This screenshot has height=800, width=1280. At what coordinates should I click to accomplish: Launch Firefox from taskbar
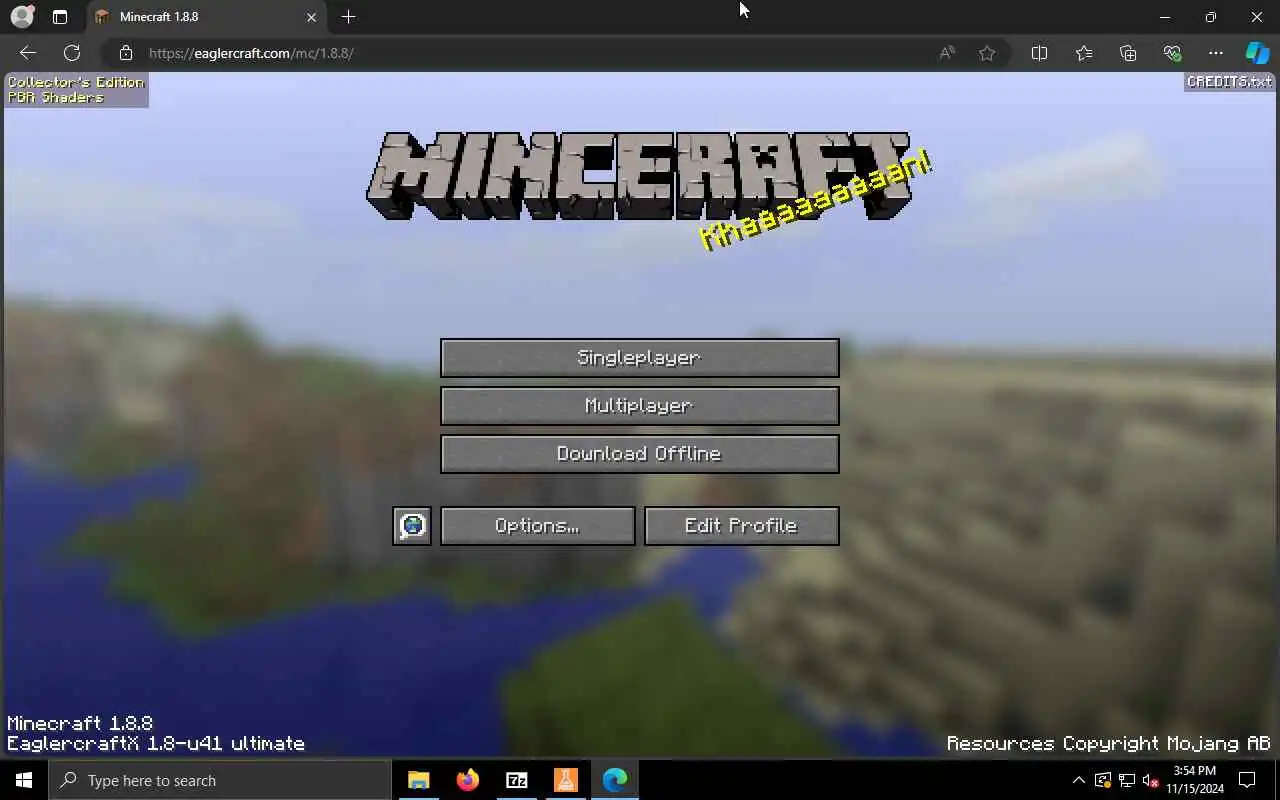point(467,780)
